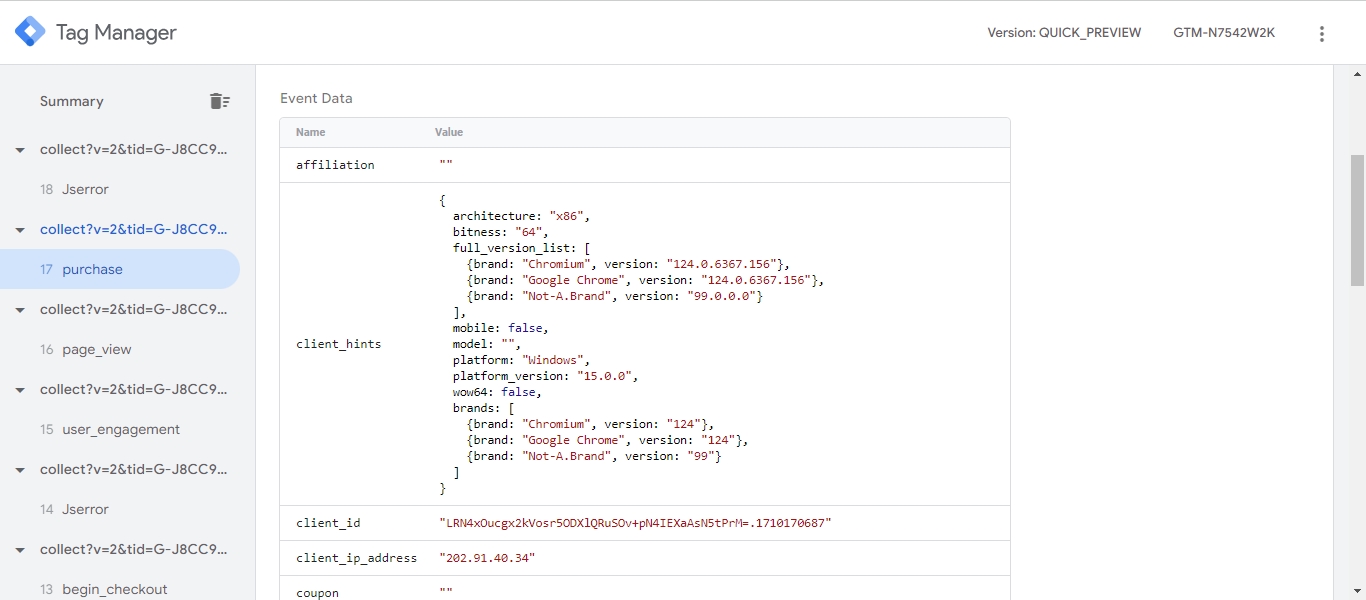1366x600 pixels.
Task: Open collect request label above 16 page_view
Action: pos(134,309)
